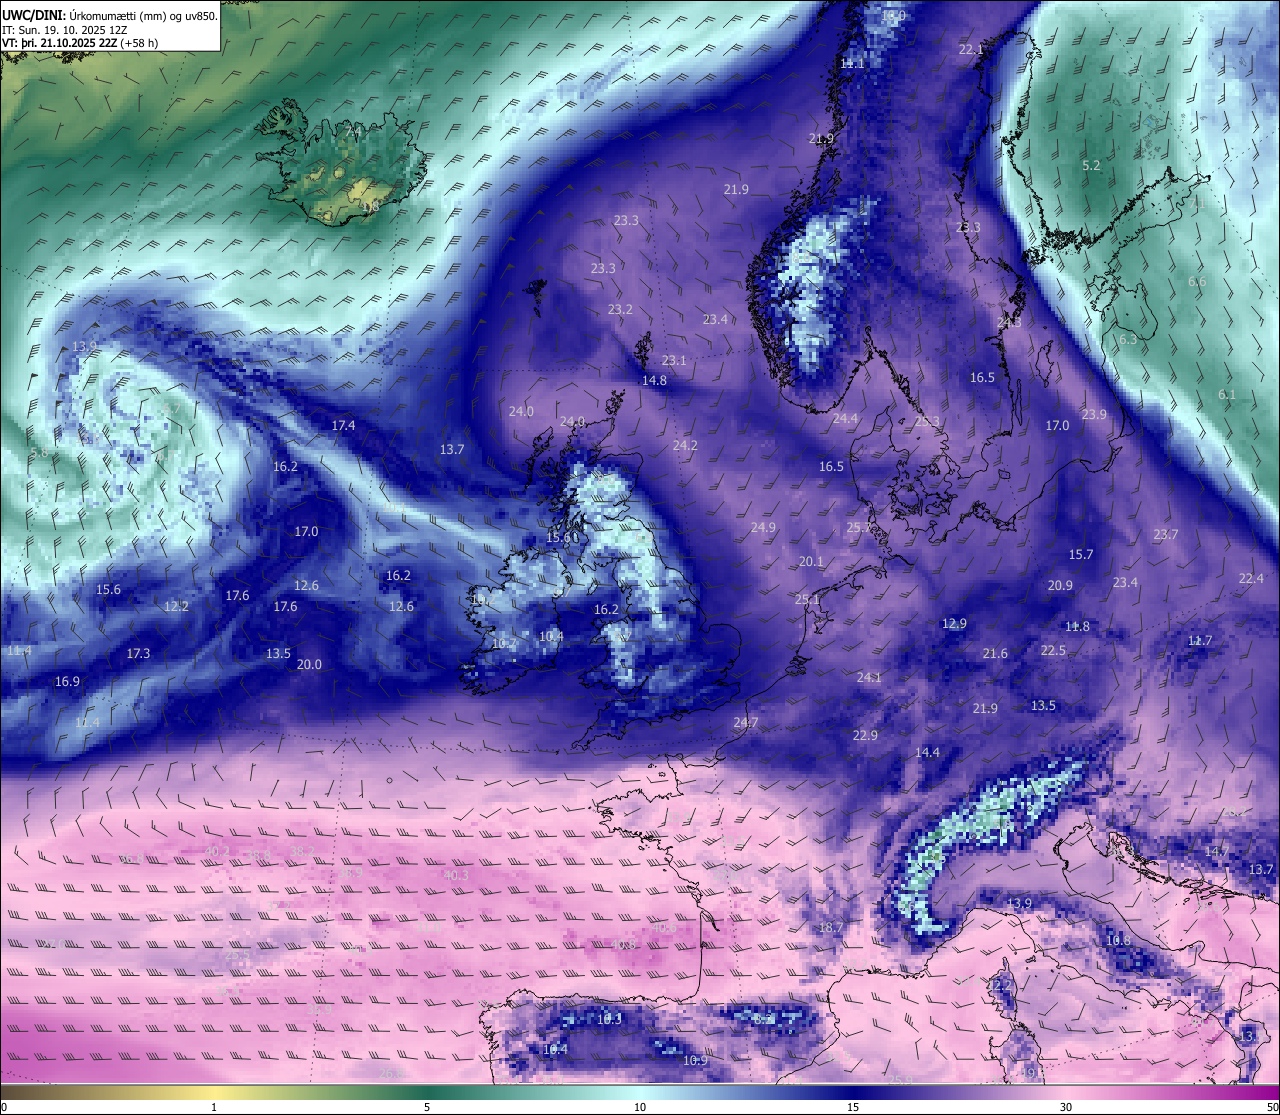Select the 22.9 value over France
This screenshot has height=1115, width=1280.
865,735
